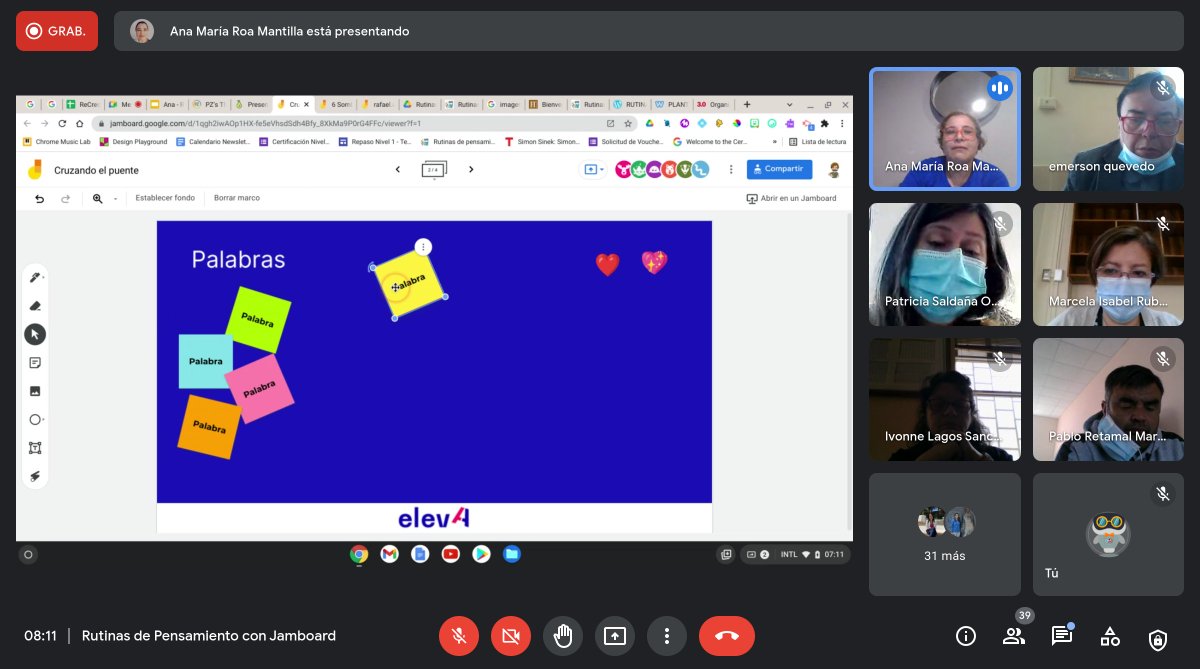Select the Jamboard eraser tool
The height and width of the screenshot is (669, 1200).
coord(35,306)
